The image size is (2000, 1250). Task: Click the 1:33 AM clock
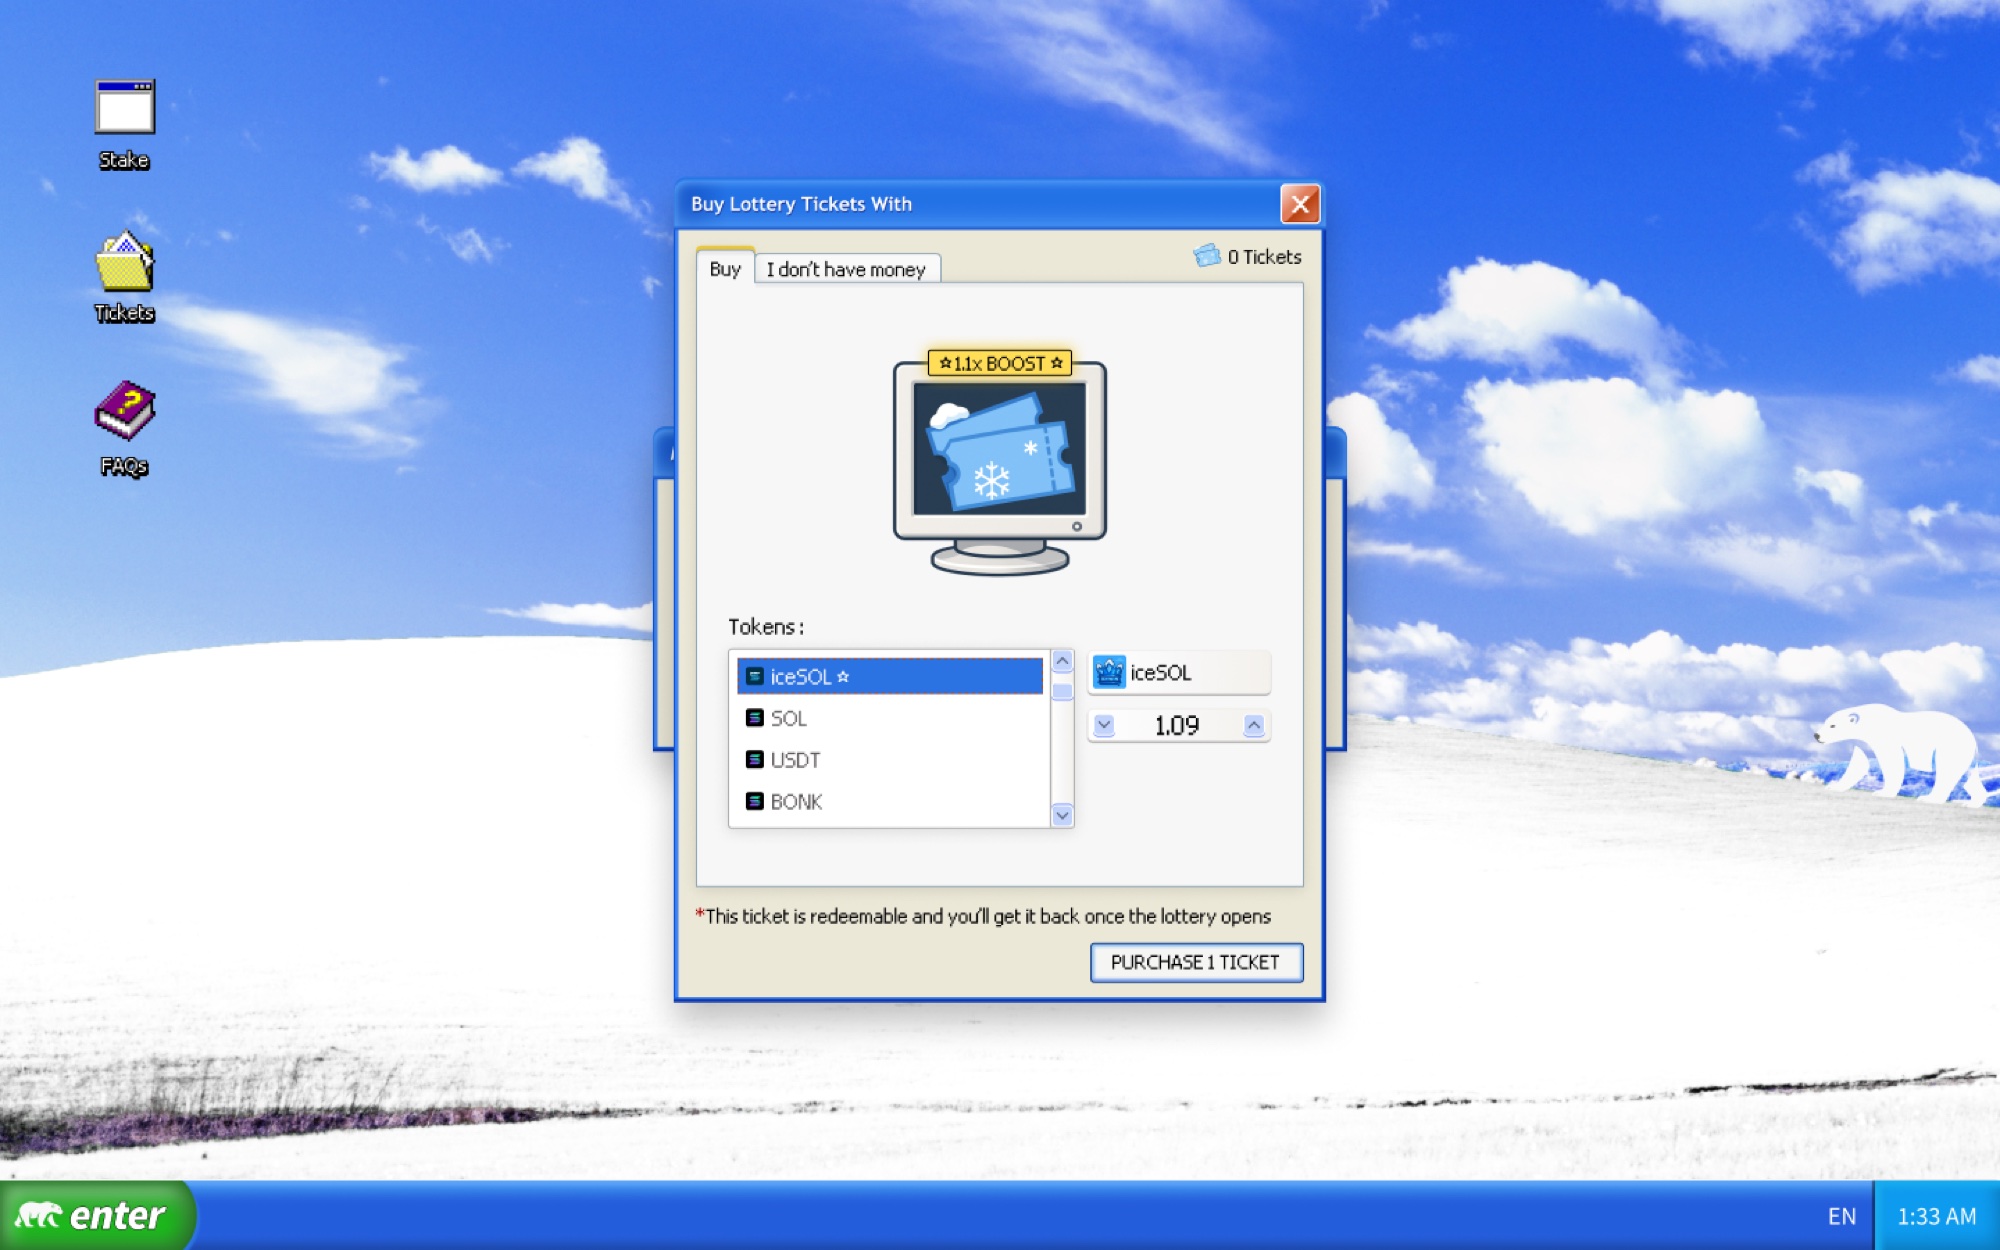click(1937, 1216)
